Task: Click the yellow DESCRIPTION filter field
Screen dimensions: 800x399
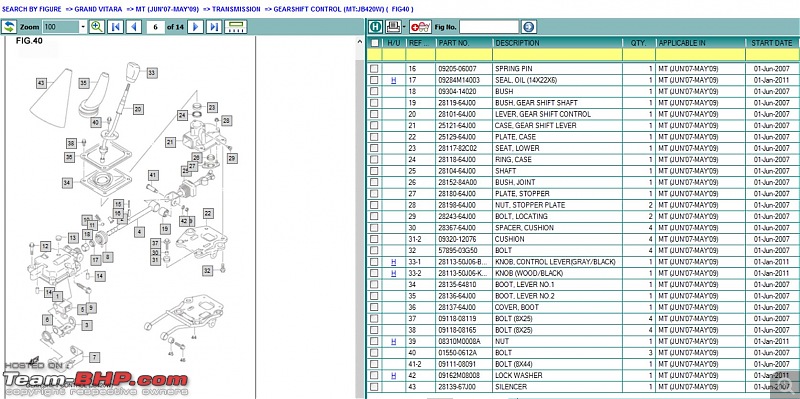Action: pyautogui.click(x=558, y=55)
